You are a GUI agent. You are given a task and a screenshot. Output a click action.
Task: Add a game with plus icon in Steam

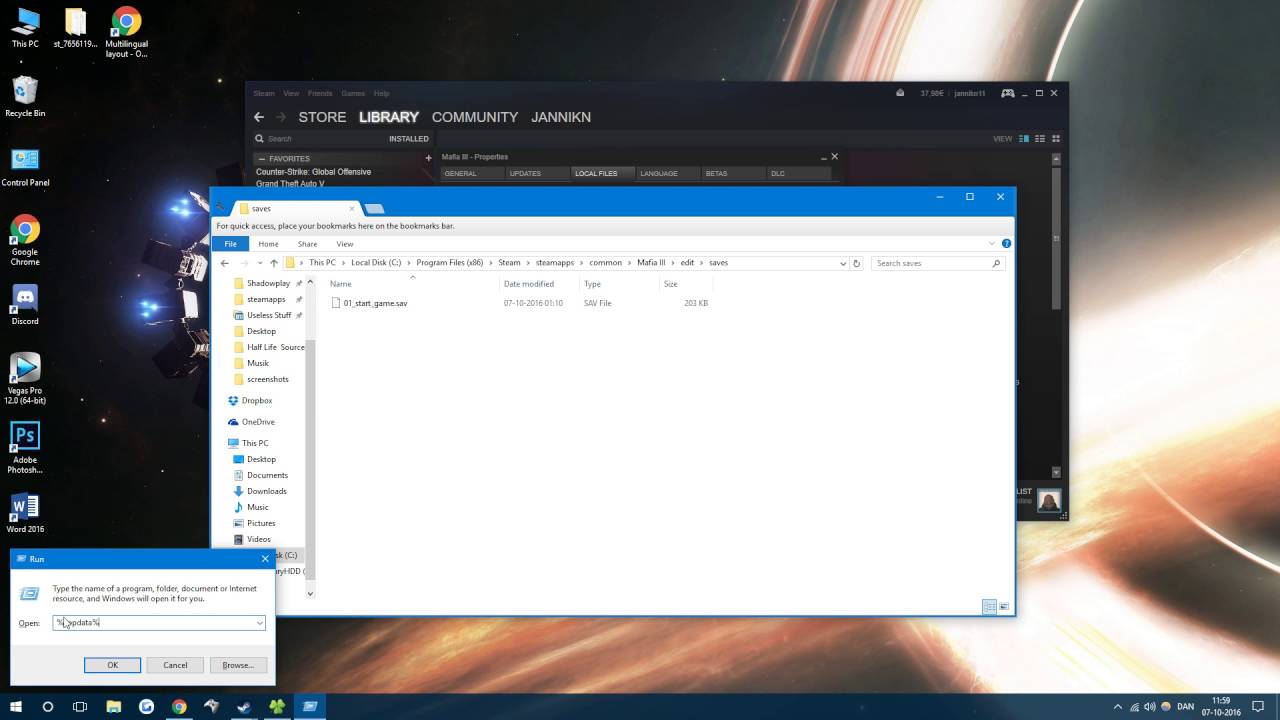429,158
